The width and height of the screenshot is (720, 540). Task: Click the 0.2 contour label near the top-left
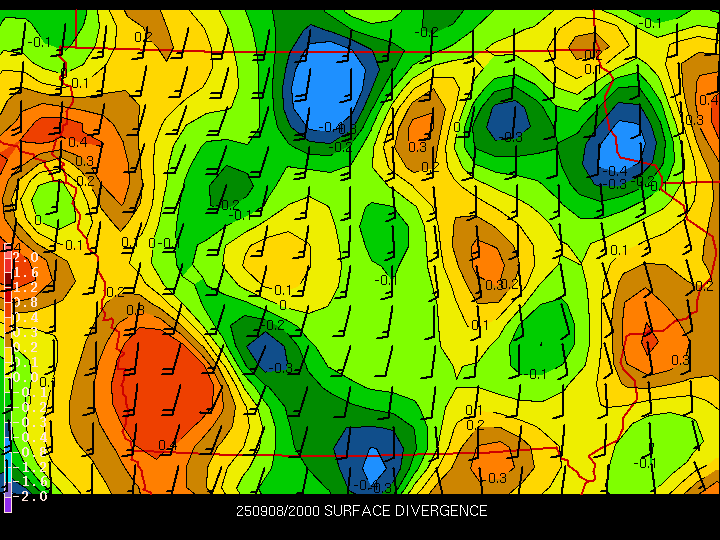143,37
